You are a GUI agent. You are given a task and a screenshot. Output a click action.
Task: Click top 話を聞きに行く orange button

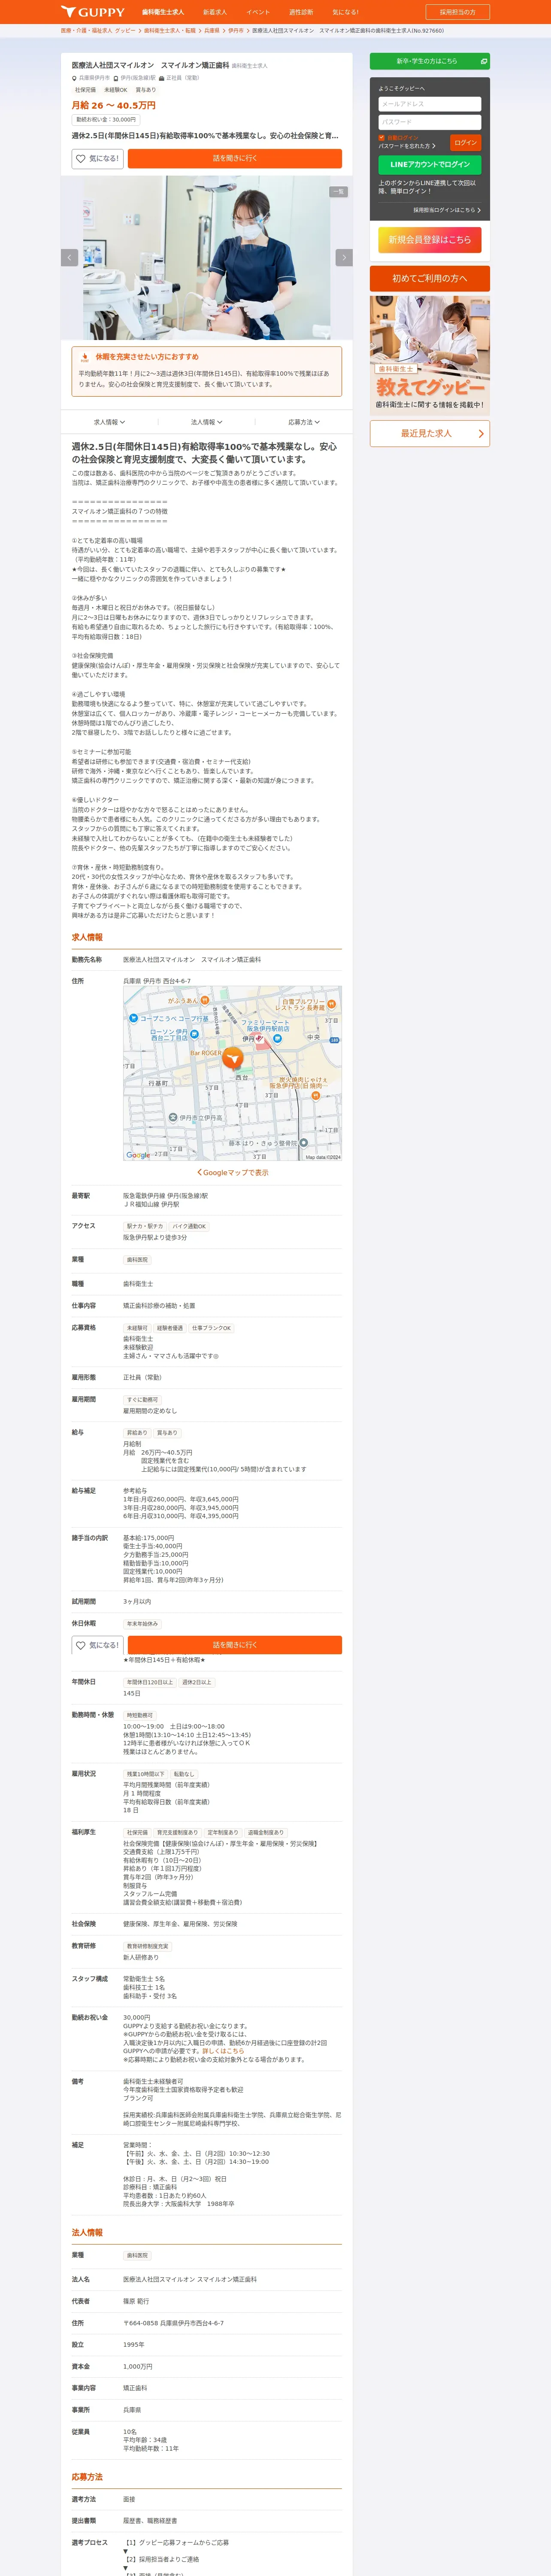(x=235, y=158)
